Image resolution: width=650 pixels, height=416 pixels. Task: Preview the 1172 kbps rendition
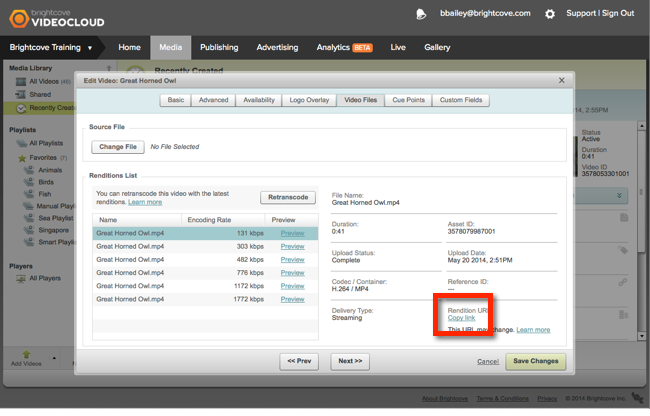293,286
